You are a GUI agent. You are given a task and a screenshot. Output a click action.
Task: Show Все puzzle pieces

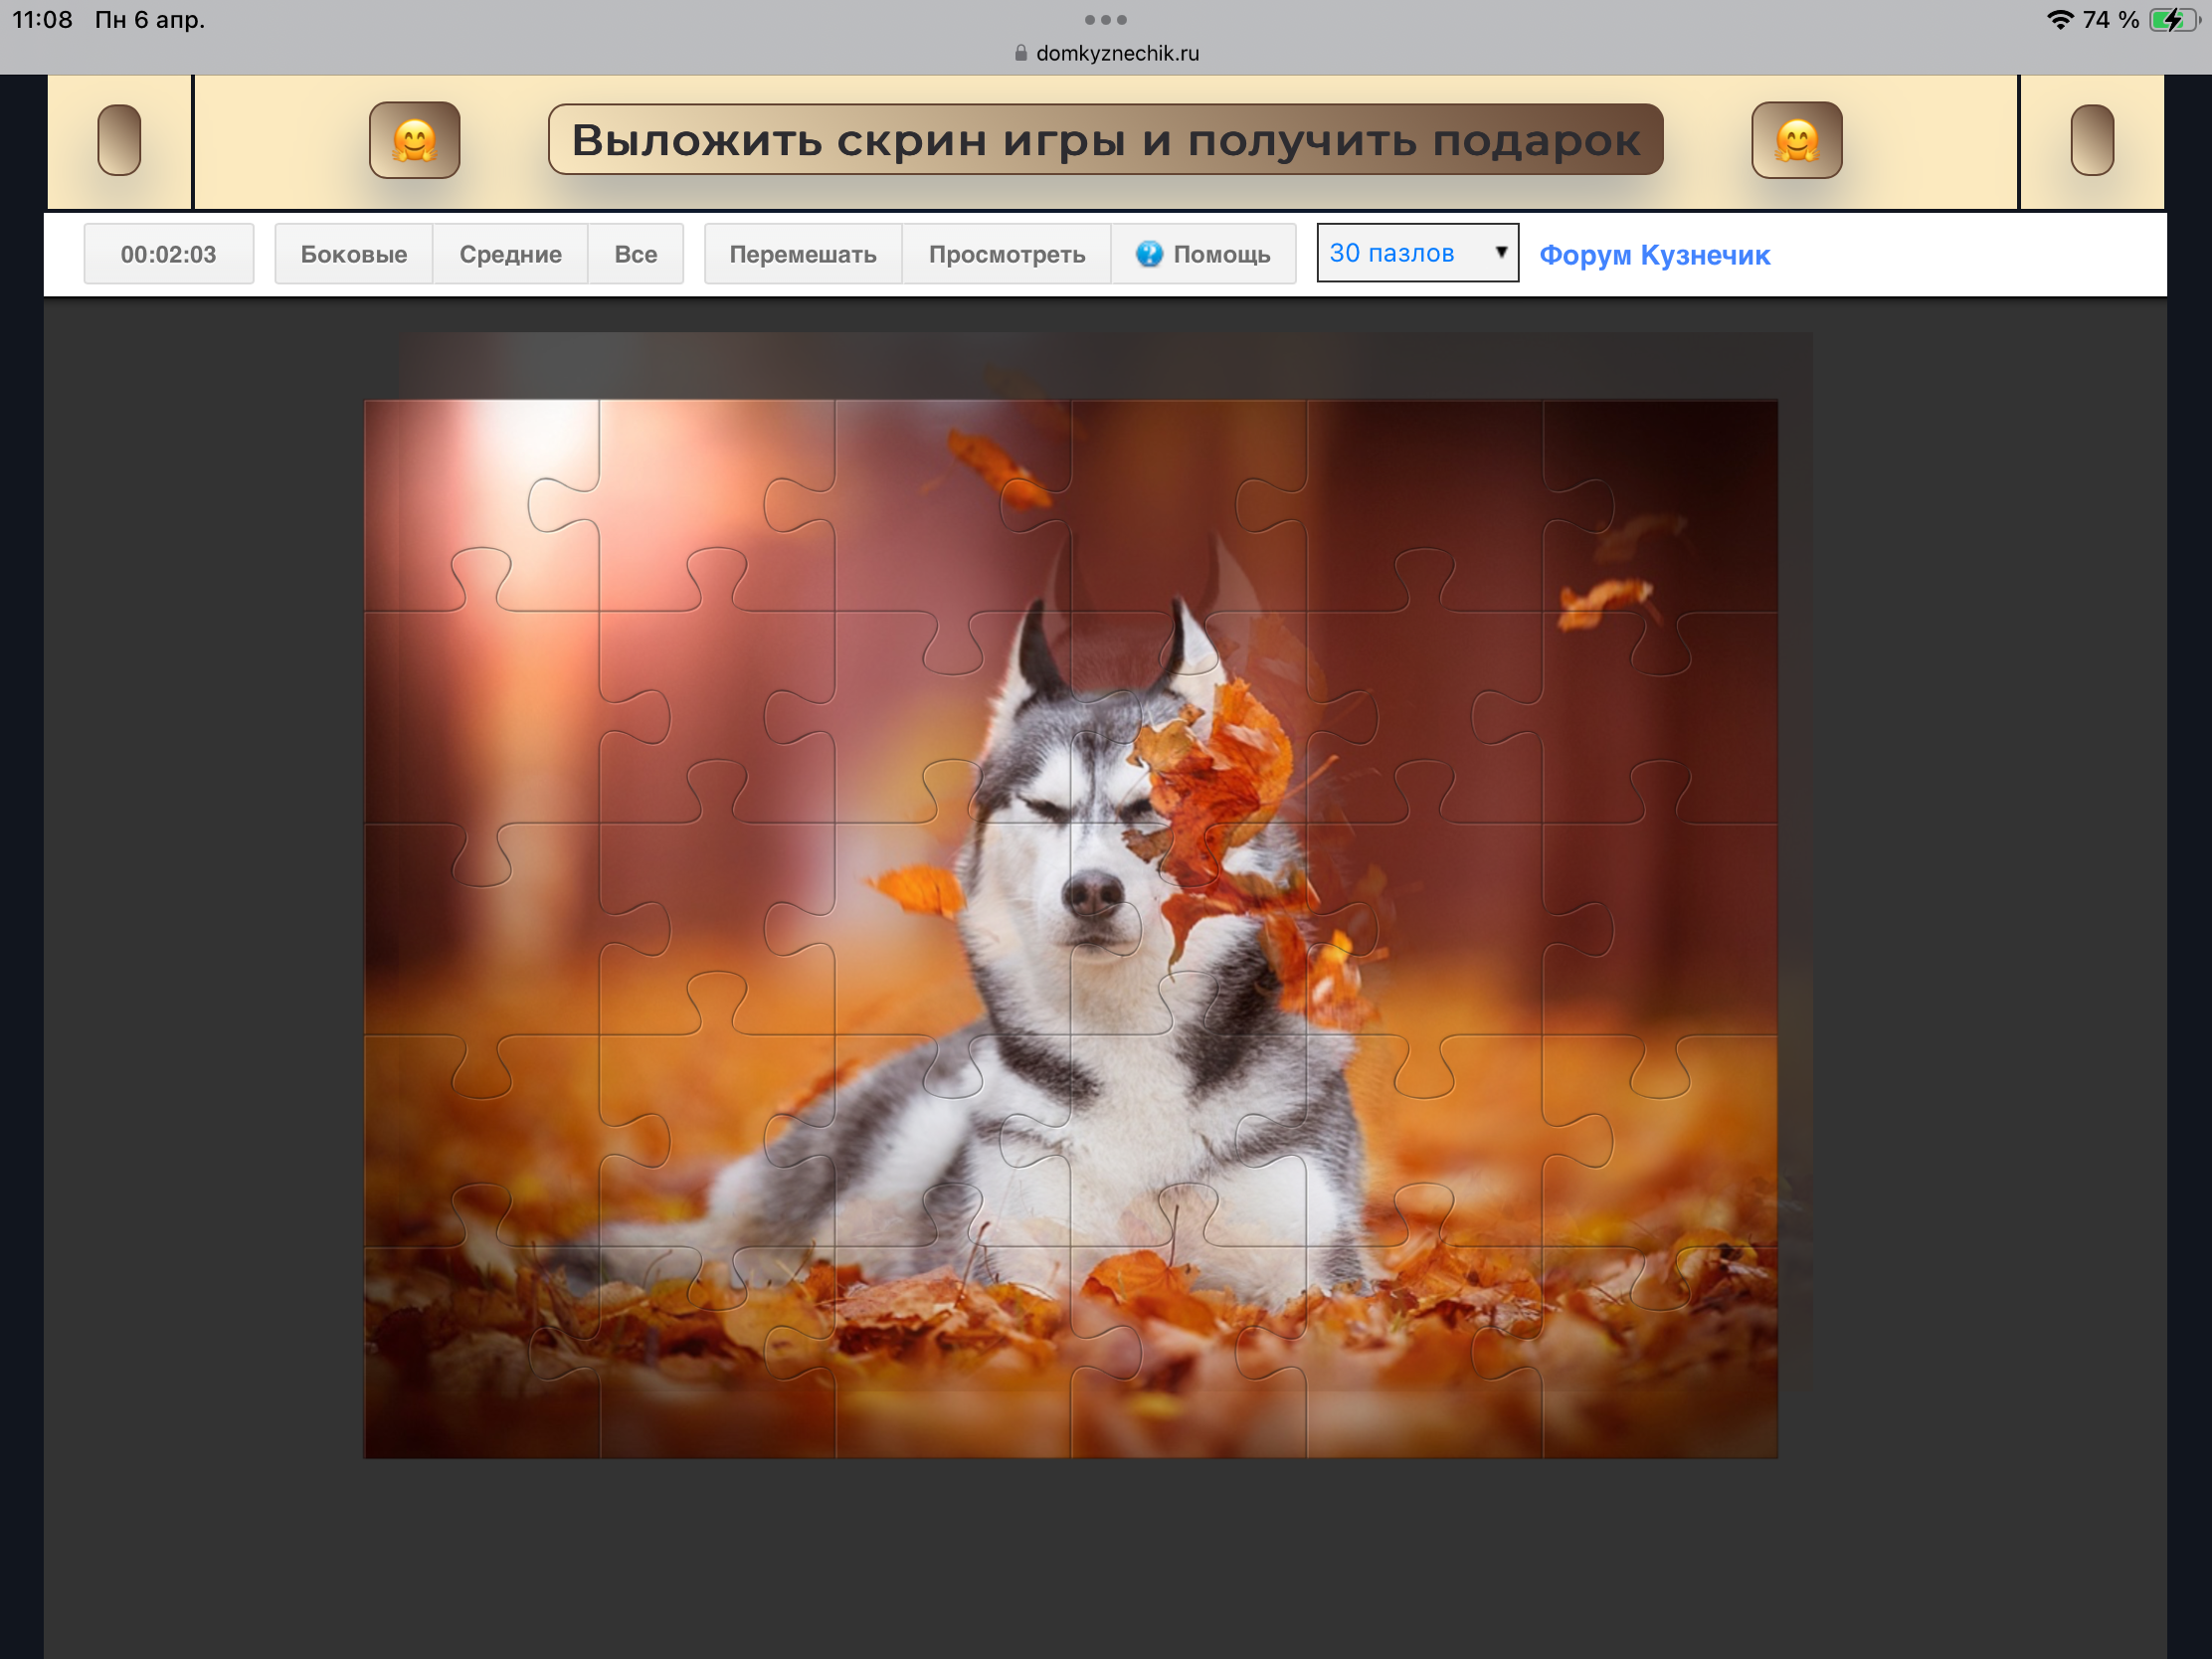pos(635,254)
